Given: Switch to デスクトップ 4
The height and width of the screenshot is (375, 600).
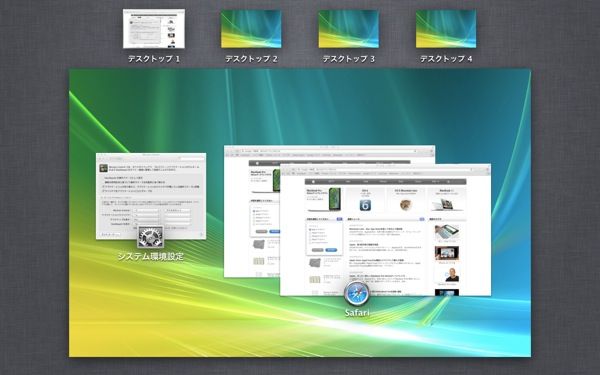Looking at the screenshot, I should pos(446,29).
